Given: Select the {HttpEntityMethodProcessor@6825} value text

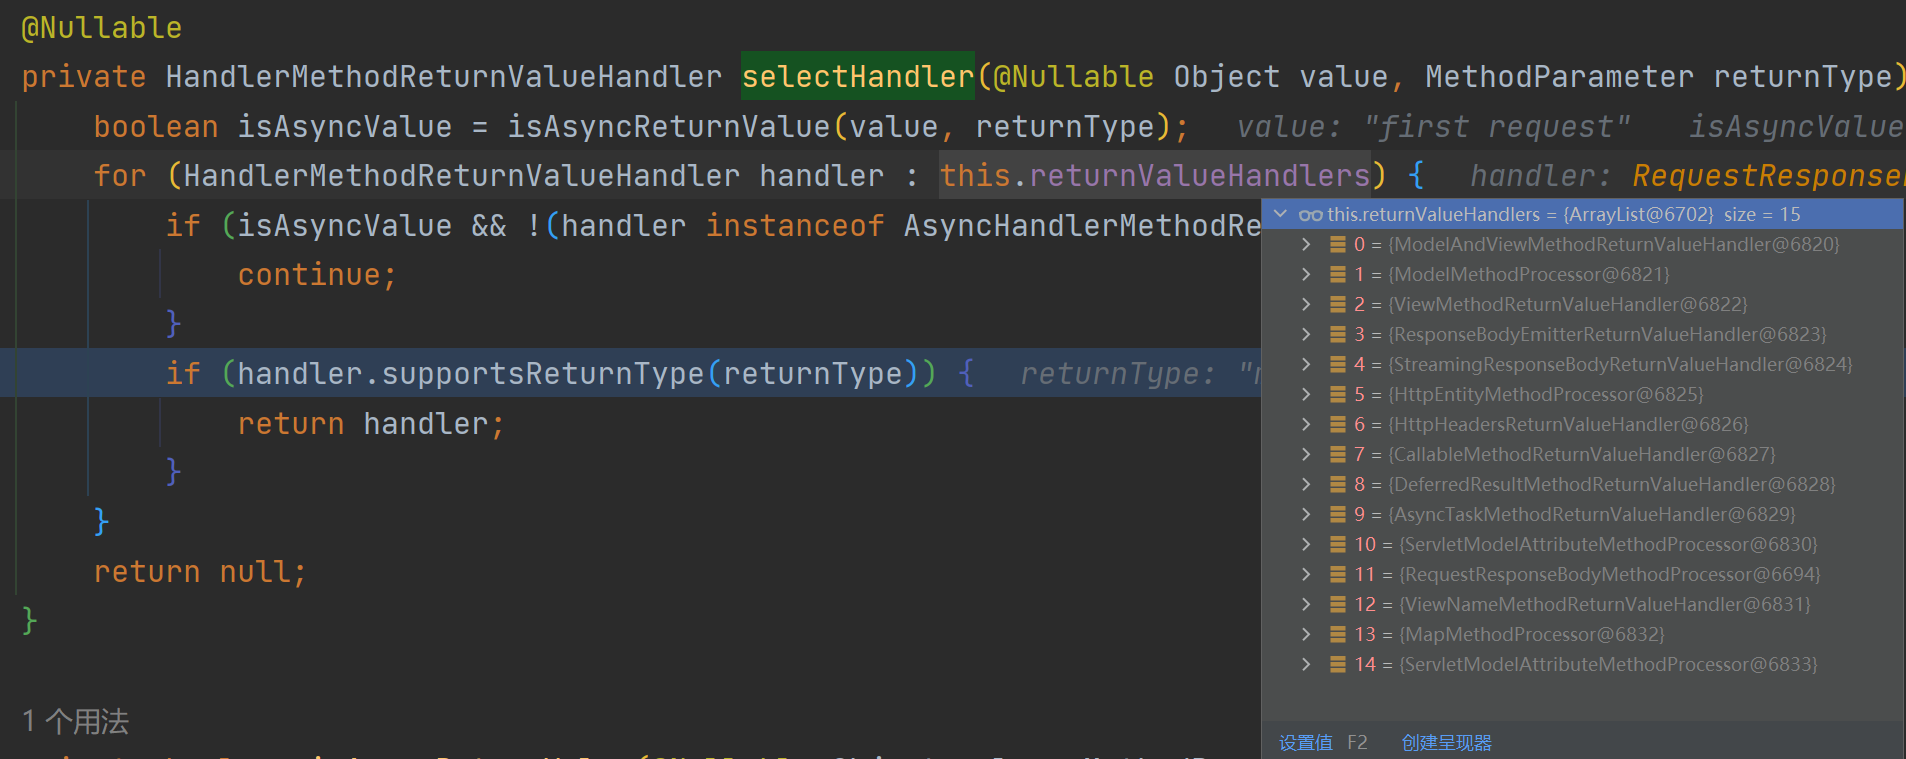Looking at the screenshot, I should pos(1546,394).
